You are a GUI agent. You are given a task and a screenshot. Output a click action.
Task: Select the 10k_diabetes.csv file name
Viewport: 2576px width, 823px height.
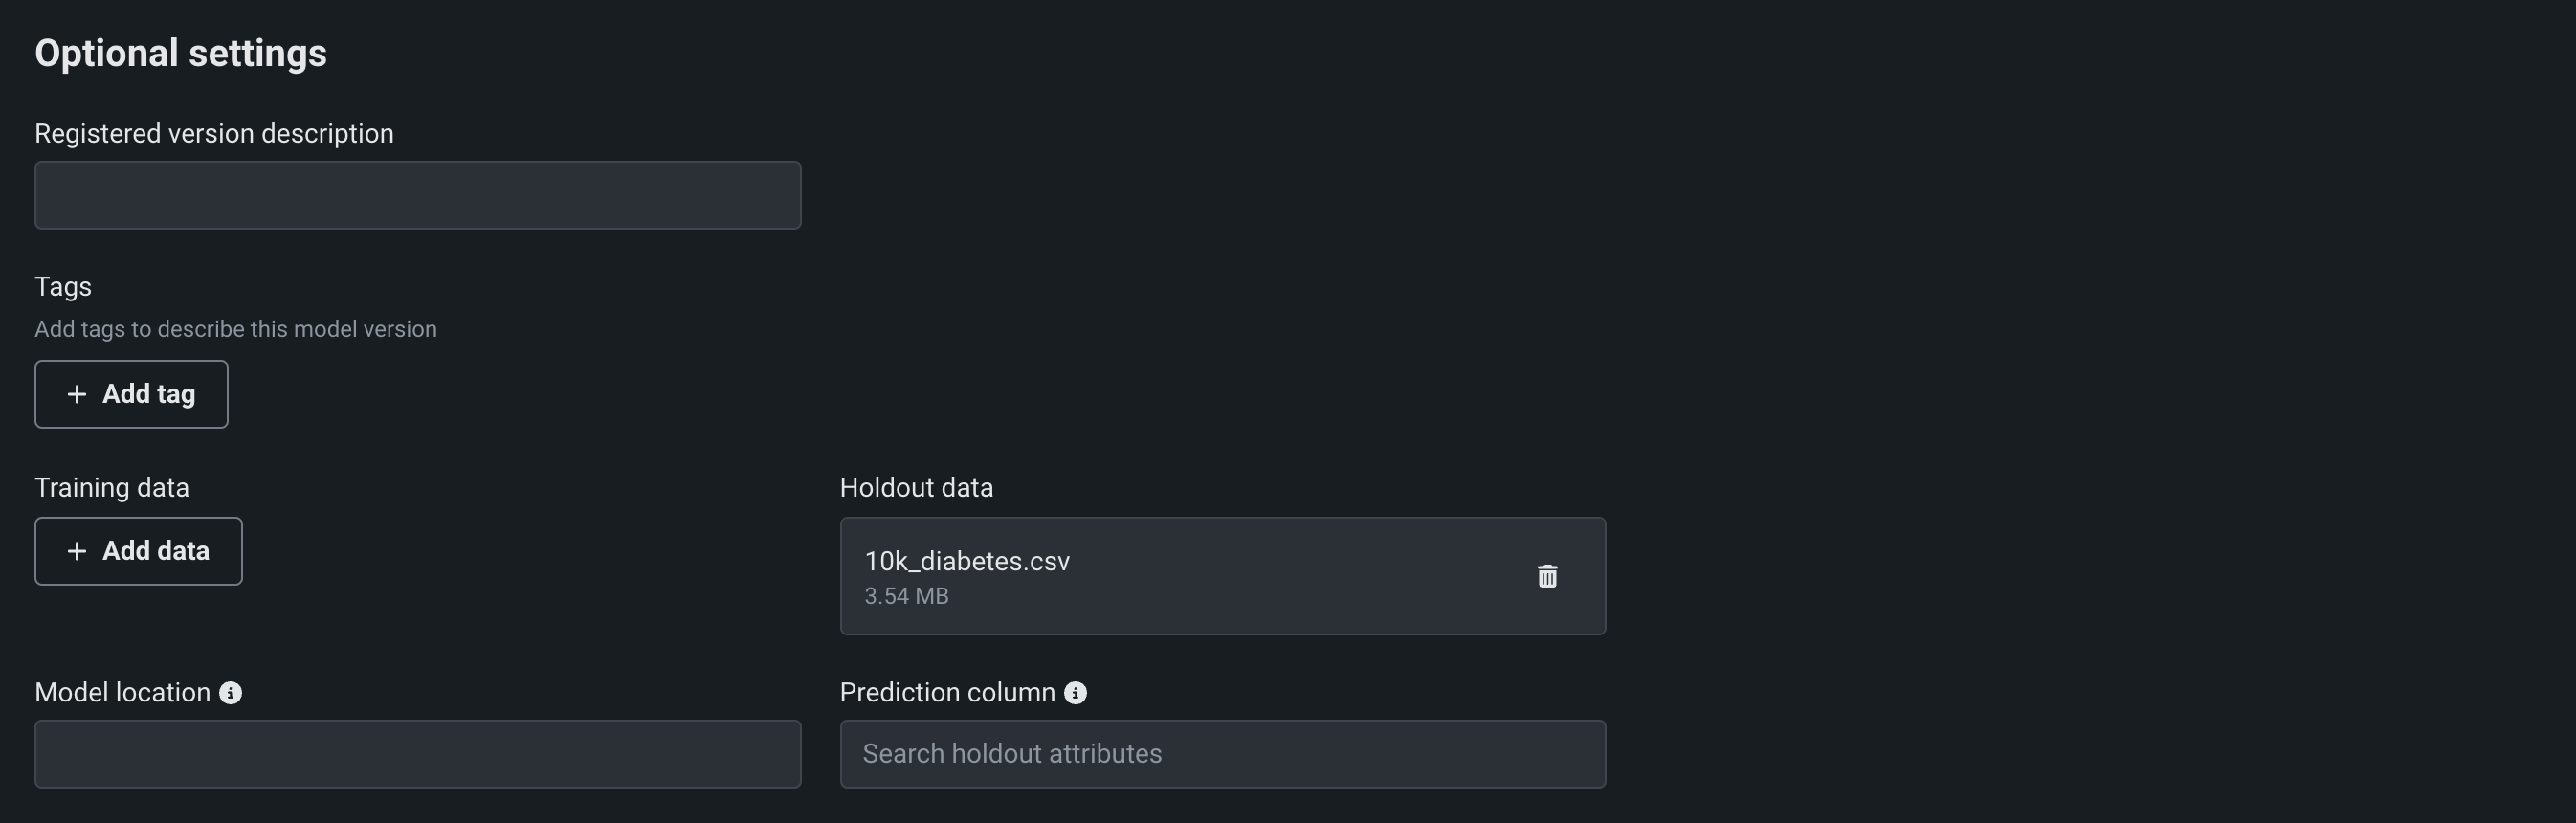966,561
